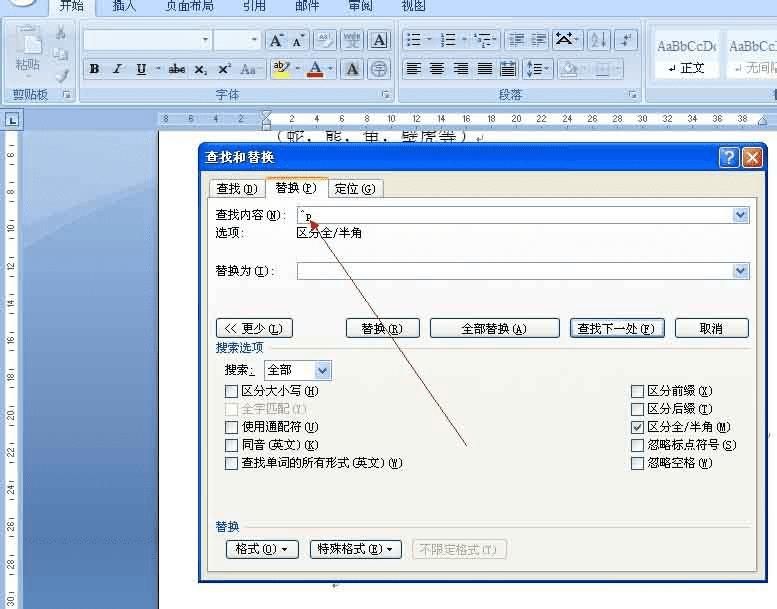Click the 取消 button
Screen dimensions: 777x609
(712, 329)
